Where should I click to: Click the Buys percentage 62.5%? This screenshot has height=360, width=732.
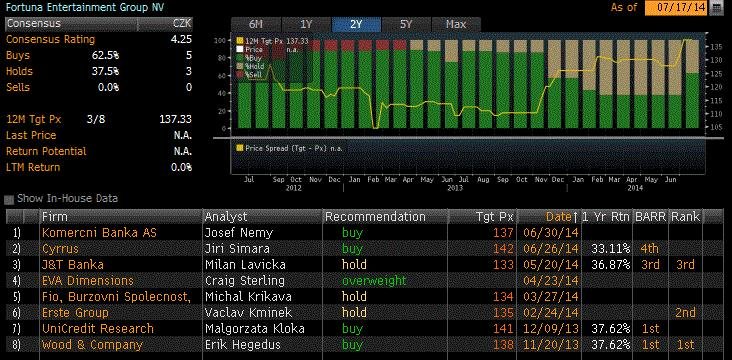pyautogui.click(x=106, y=56)
